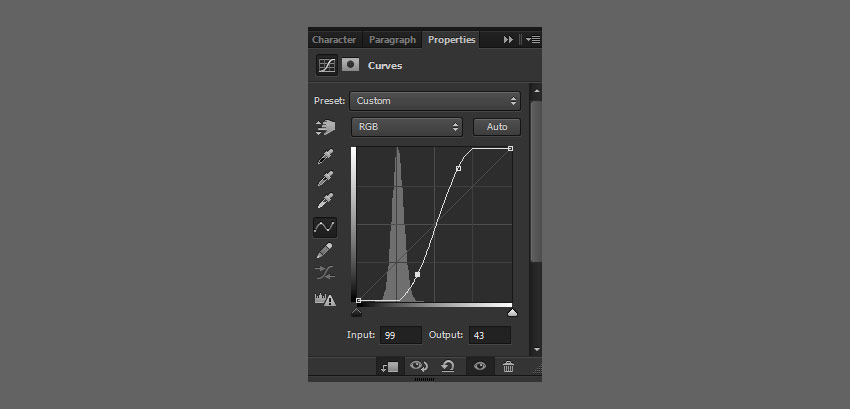Select the bottom-left curve endpoint
Viewport: 850px width, 409px height.
pos(358,300)
